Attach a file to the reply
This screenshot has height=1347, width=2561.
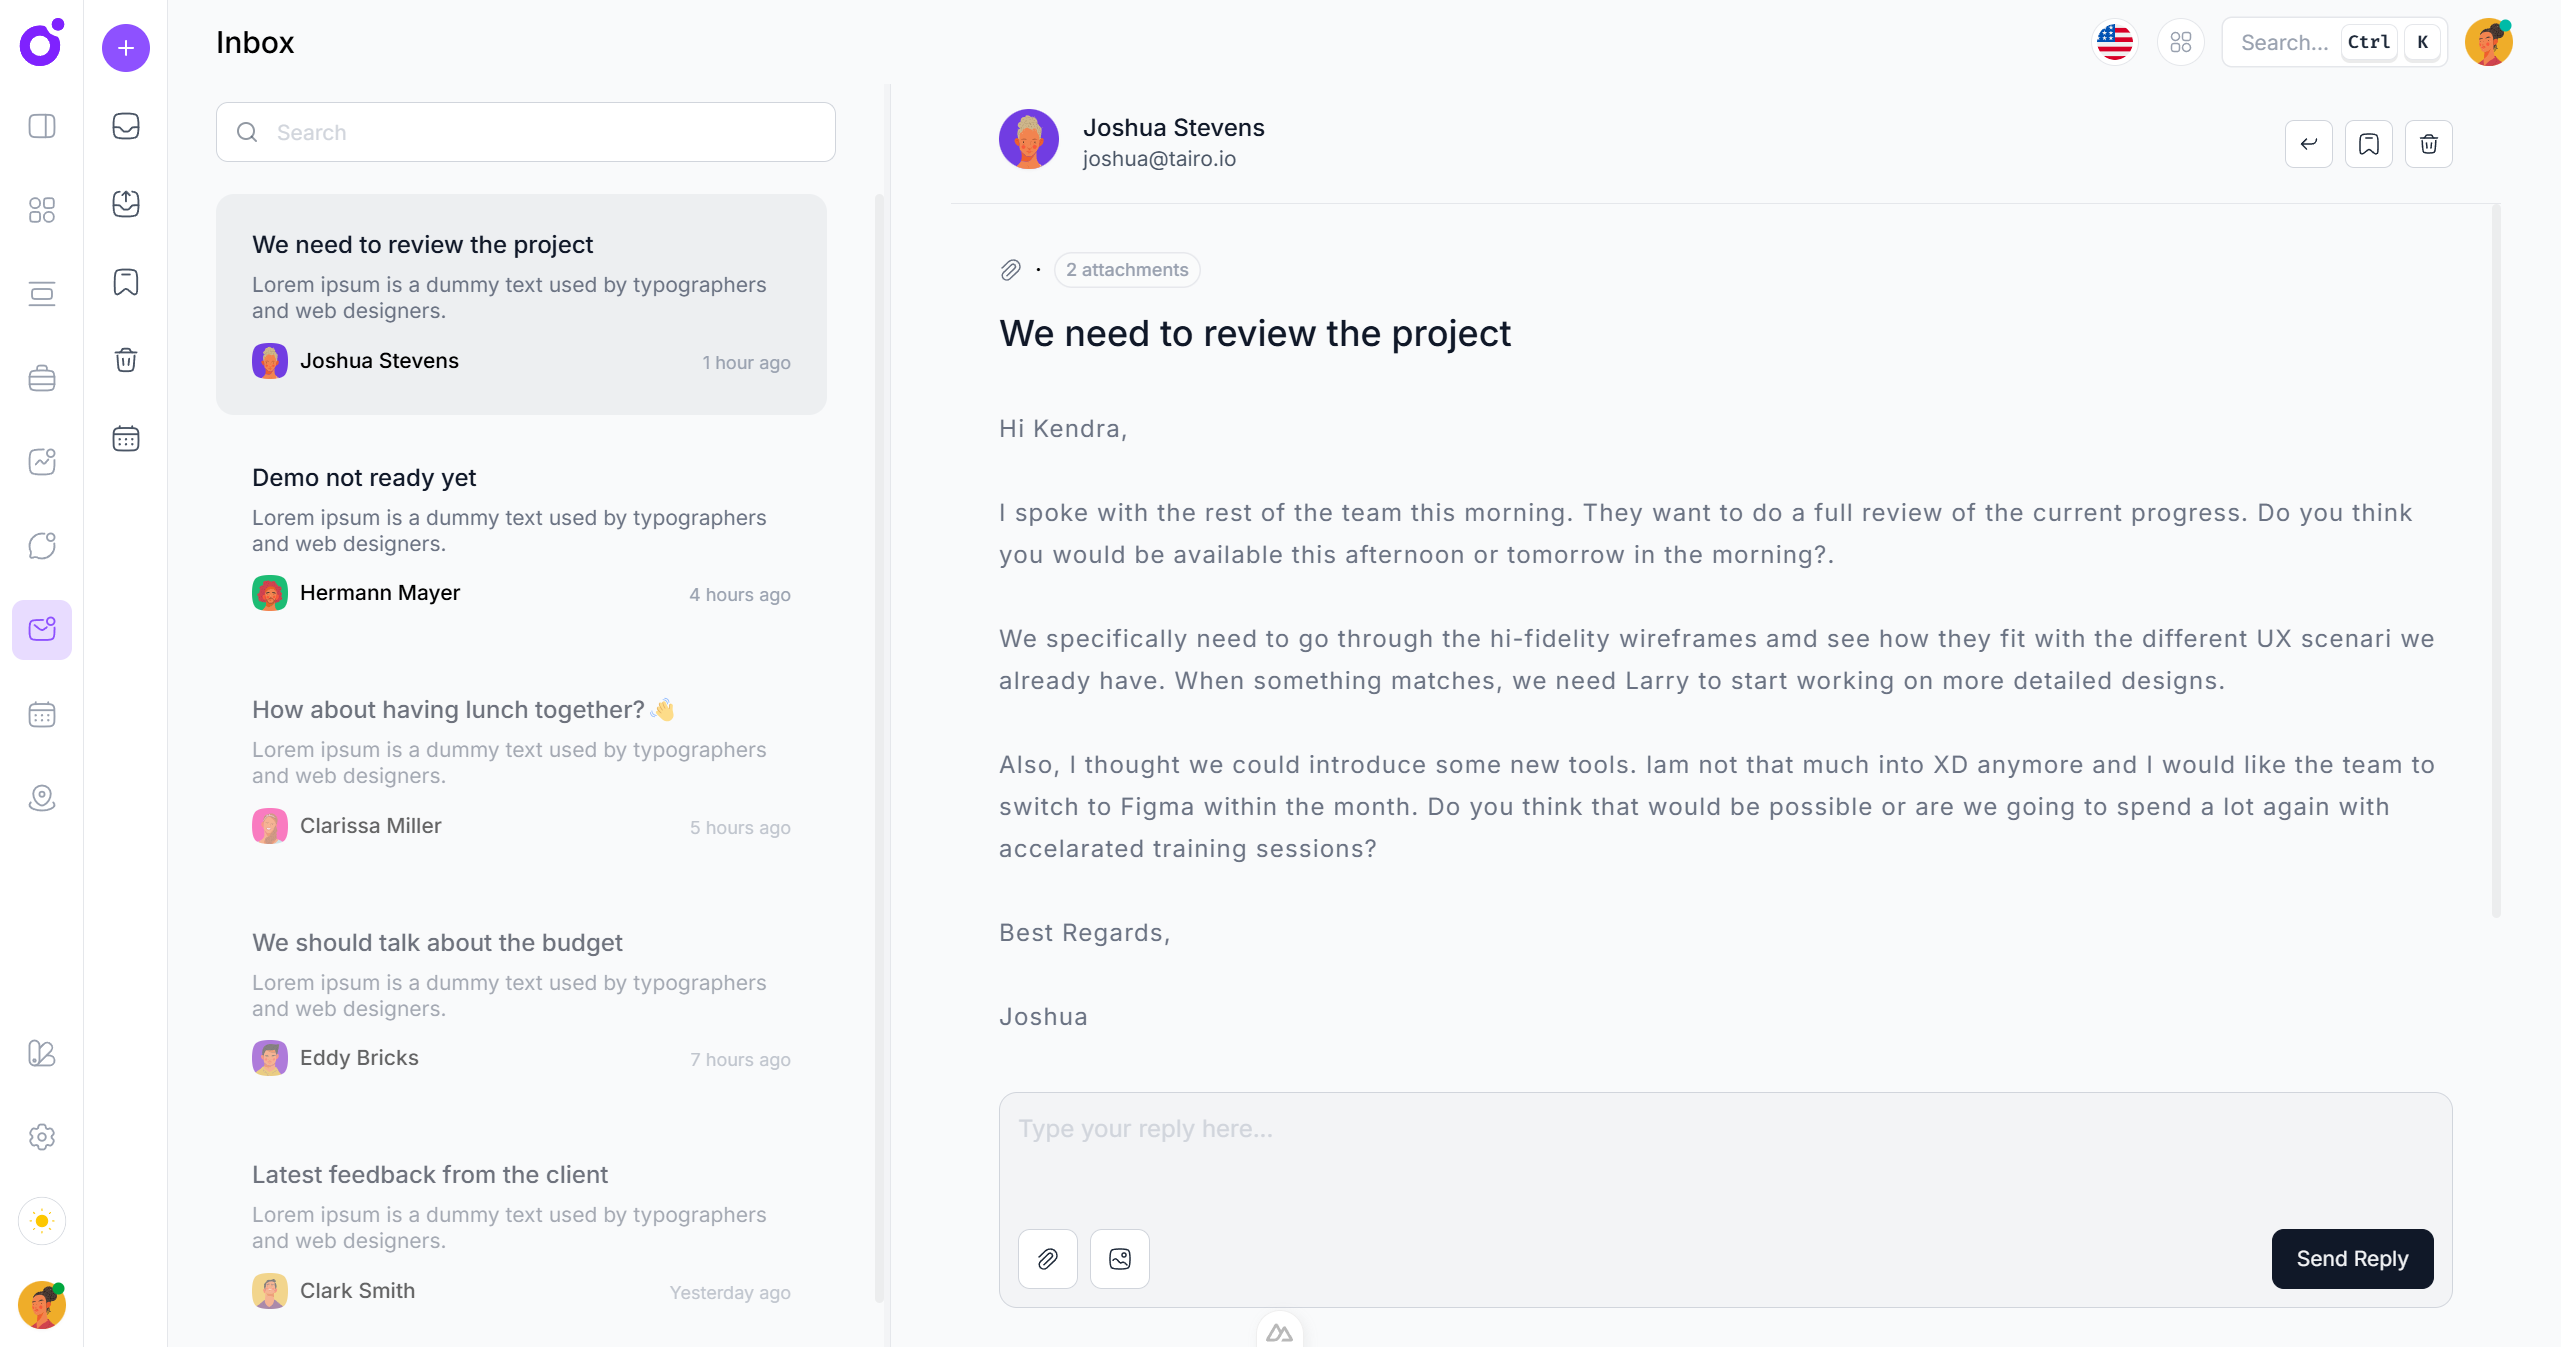click(1047, 1259)
